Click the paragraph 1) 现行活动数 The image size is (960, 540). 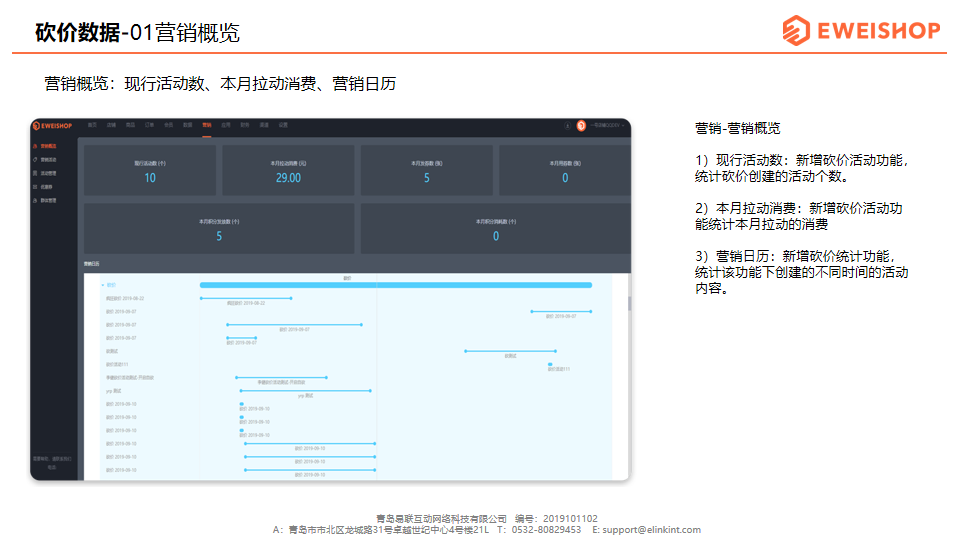[801, 168]
